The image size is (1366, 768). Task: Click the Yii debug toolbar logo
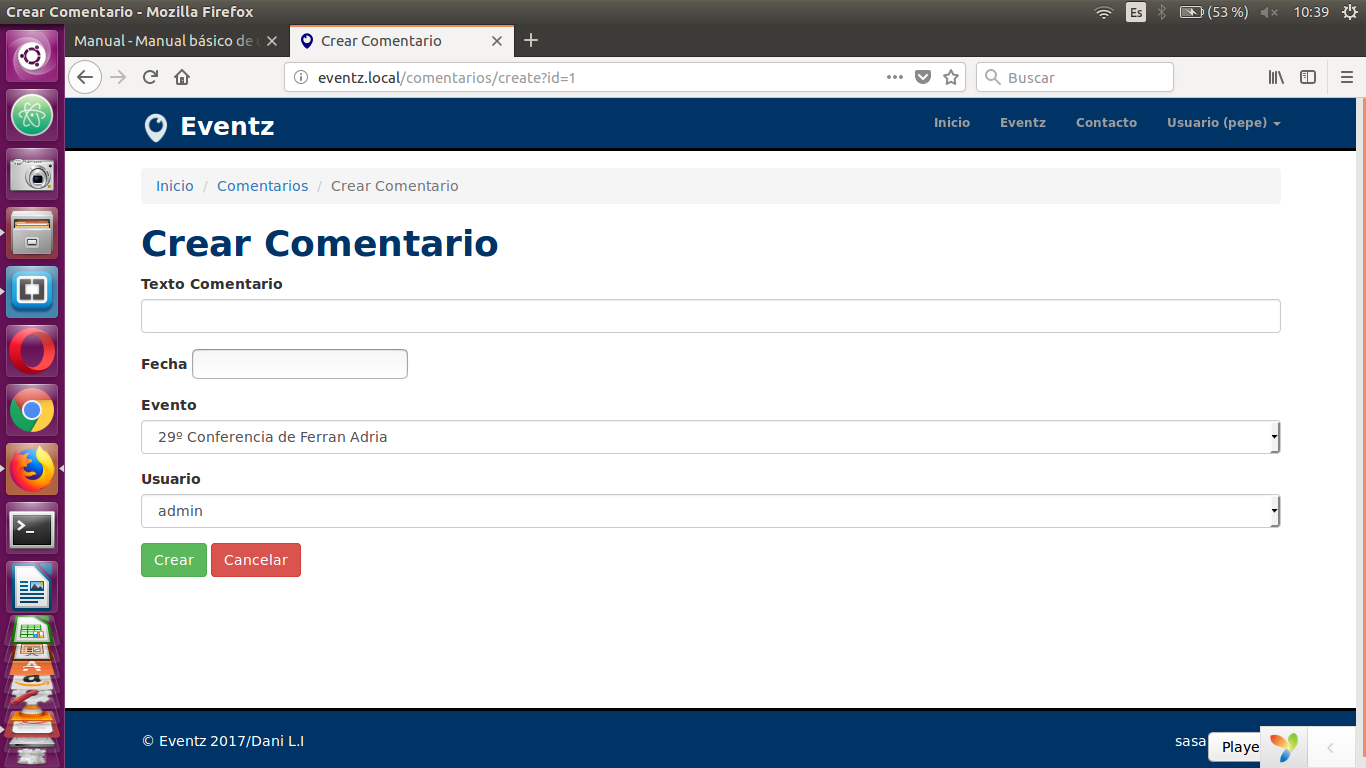[x=1284, y=746]
